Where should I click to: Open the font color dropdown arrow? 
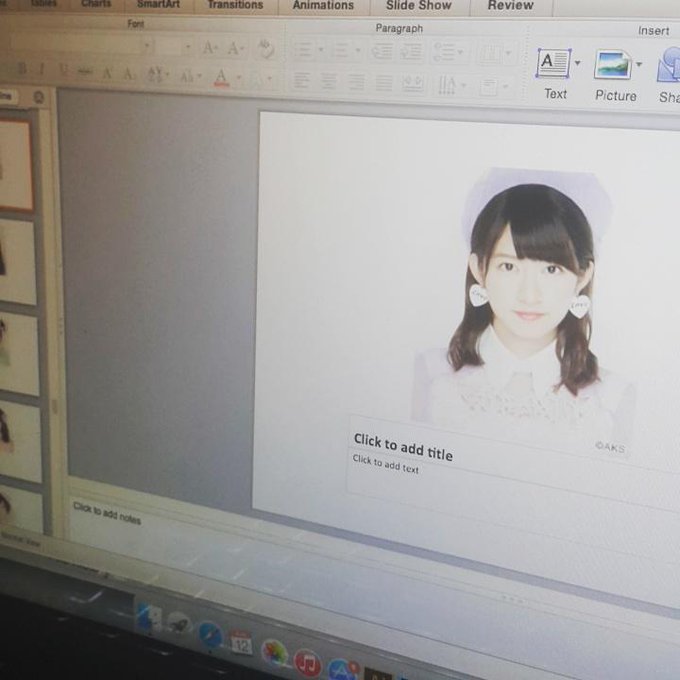239,78
